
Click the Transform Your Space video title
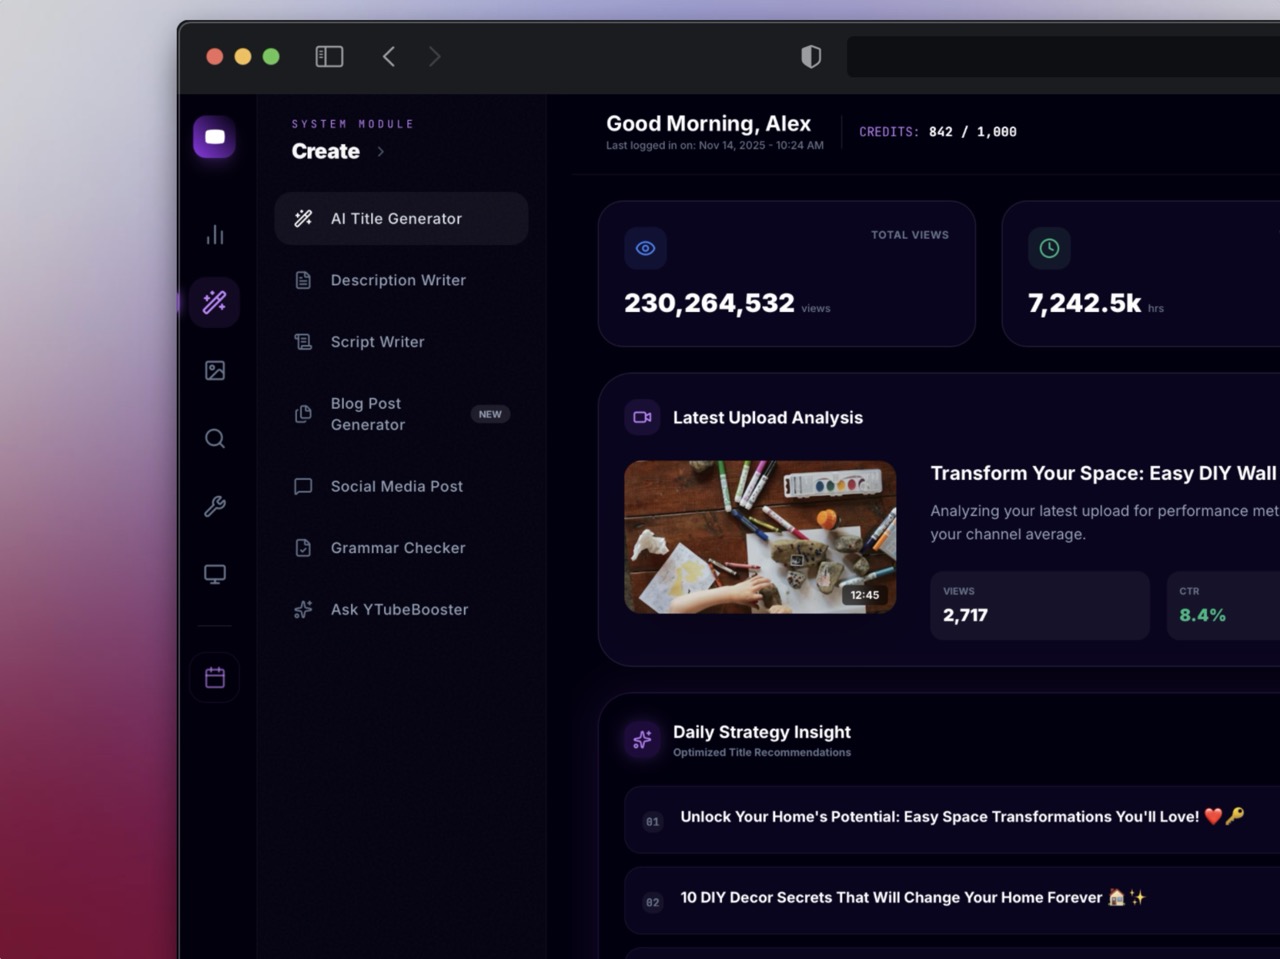(1104, 473)
